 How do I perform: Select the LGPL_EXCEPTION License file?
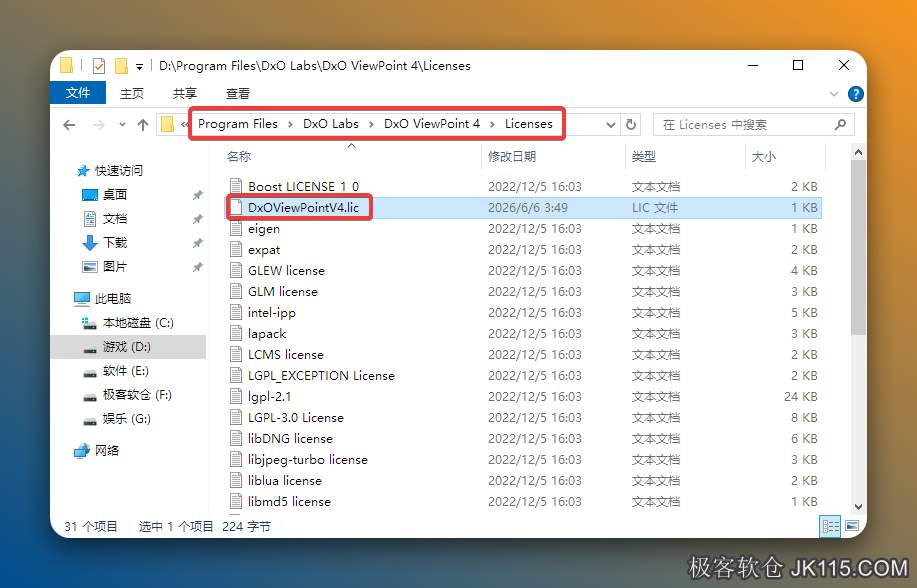pos(321,376)
